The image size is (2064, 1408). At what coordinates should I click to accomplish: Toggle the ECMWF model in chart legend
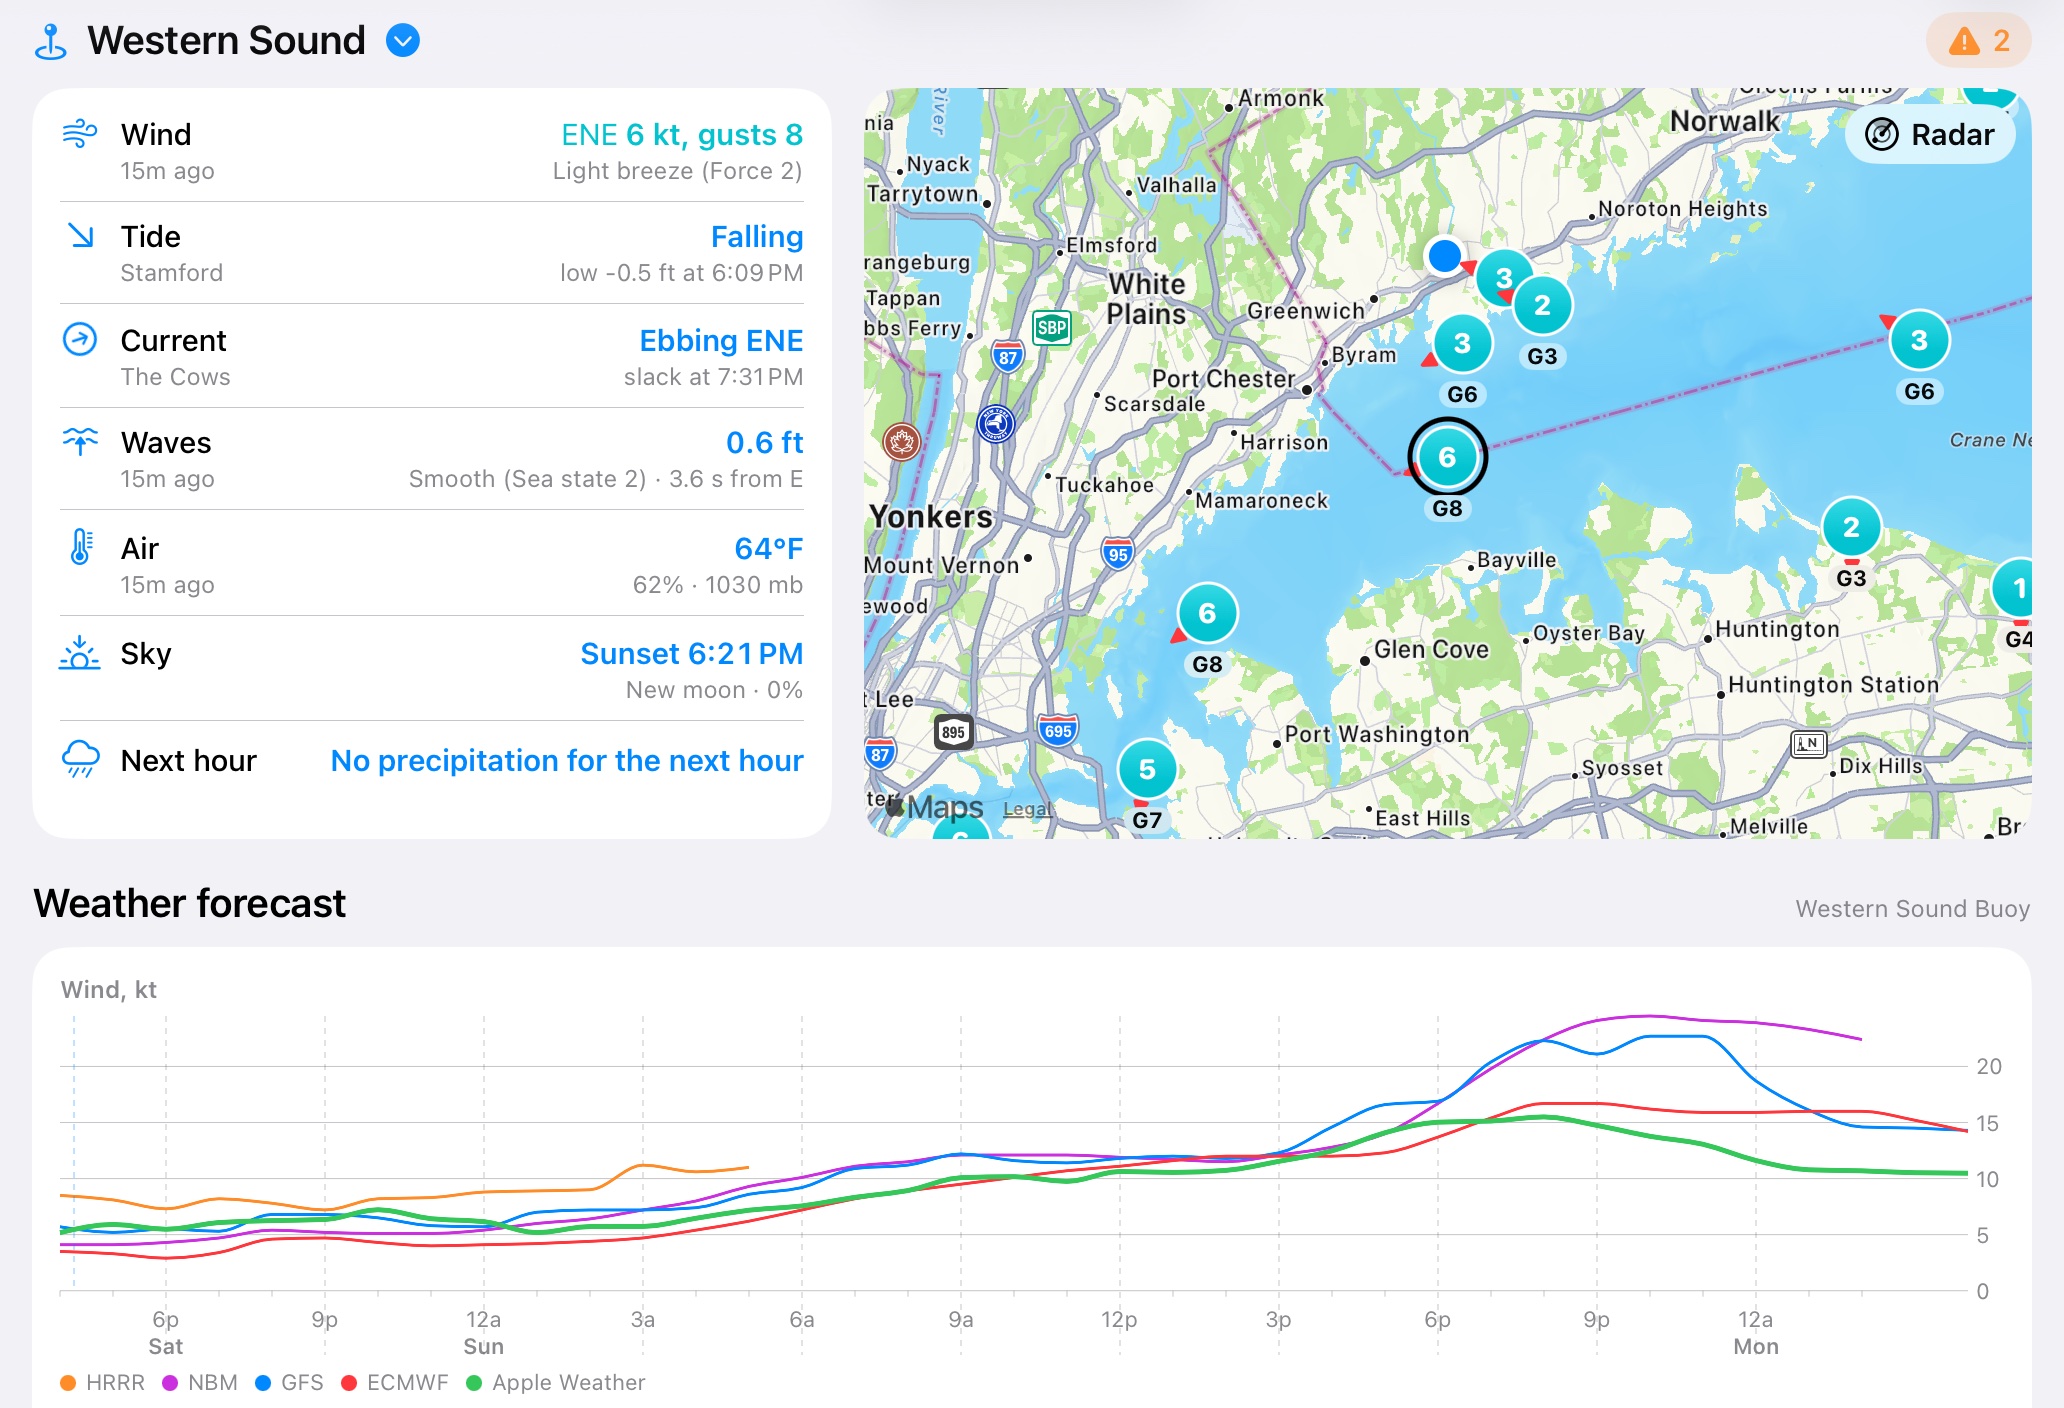[394, 1382]
